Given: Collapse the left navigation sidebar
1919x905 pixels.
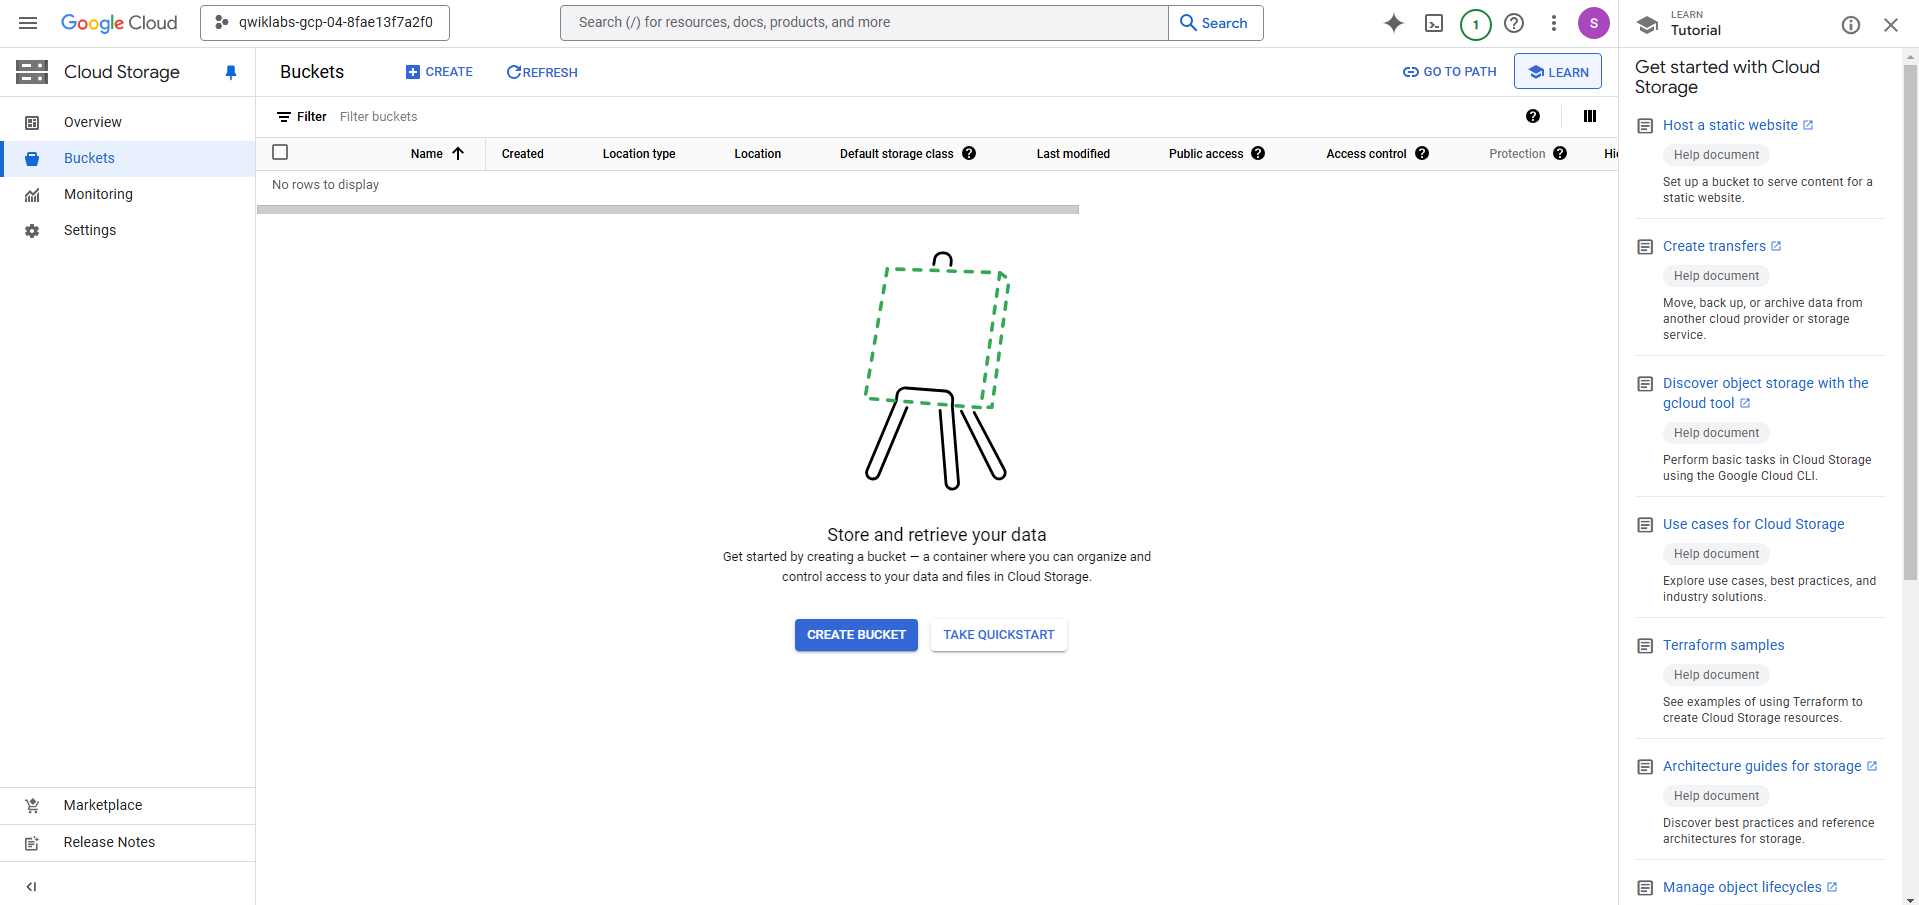Looking at the screenshot, I should [32, 886].
